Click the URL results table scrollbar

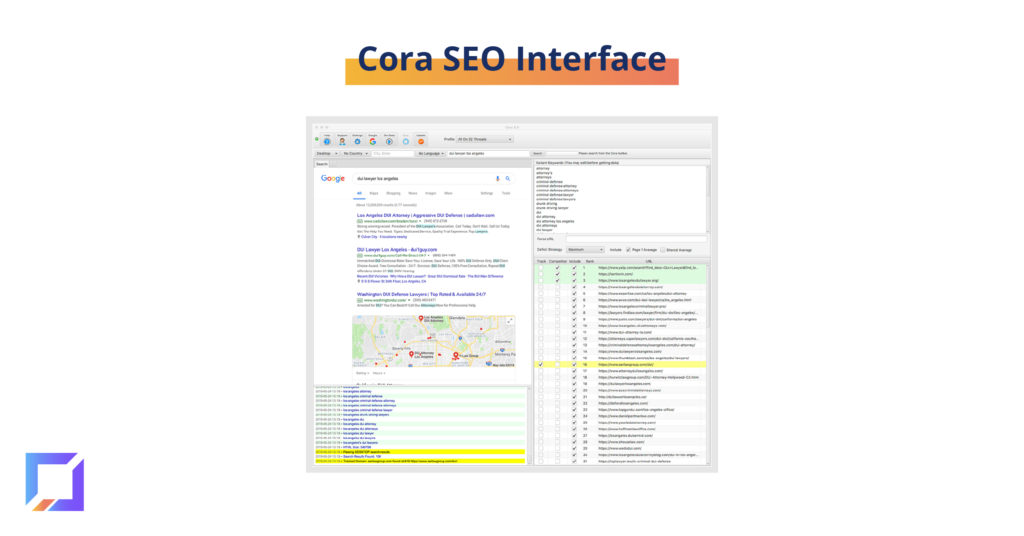[x=708, y=363]
